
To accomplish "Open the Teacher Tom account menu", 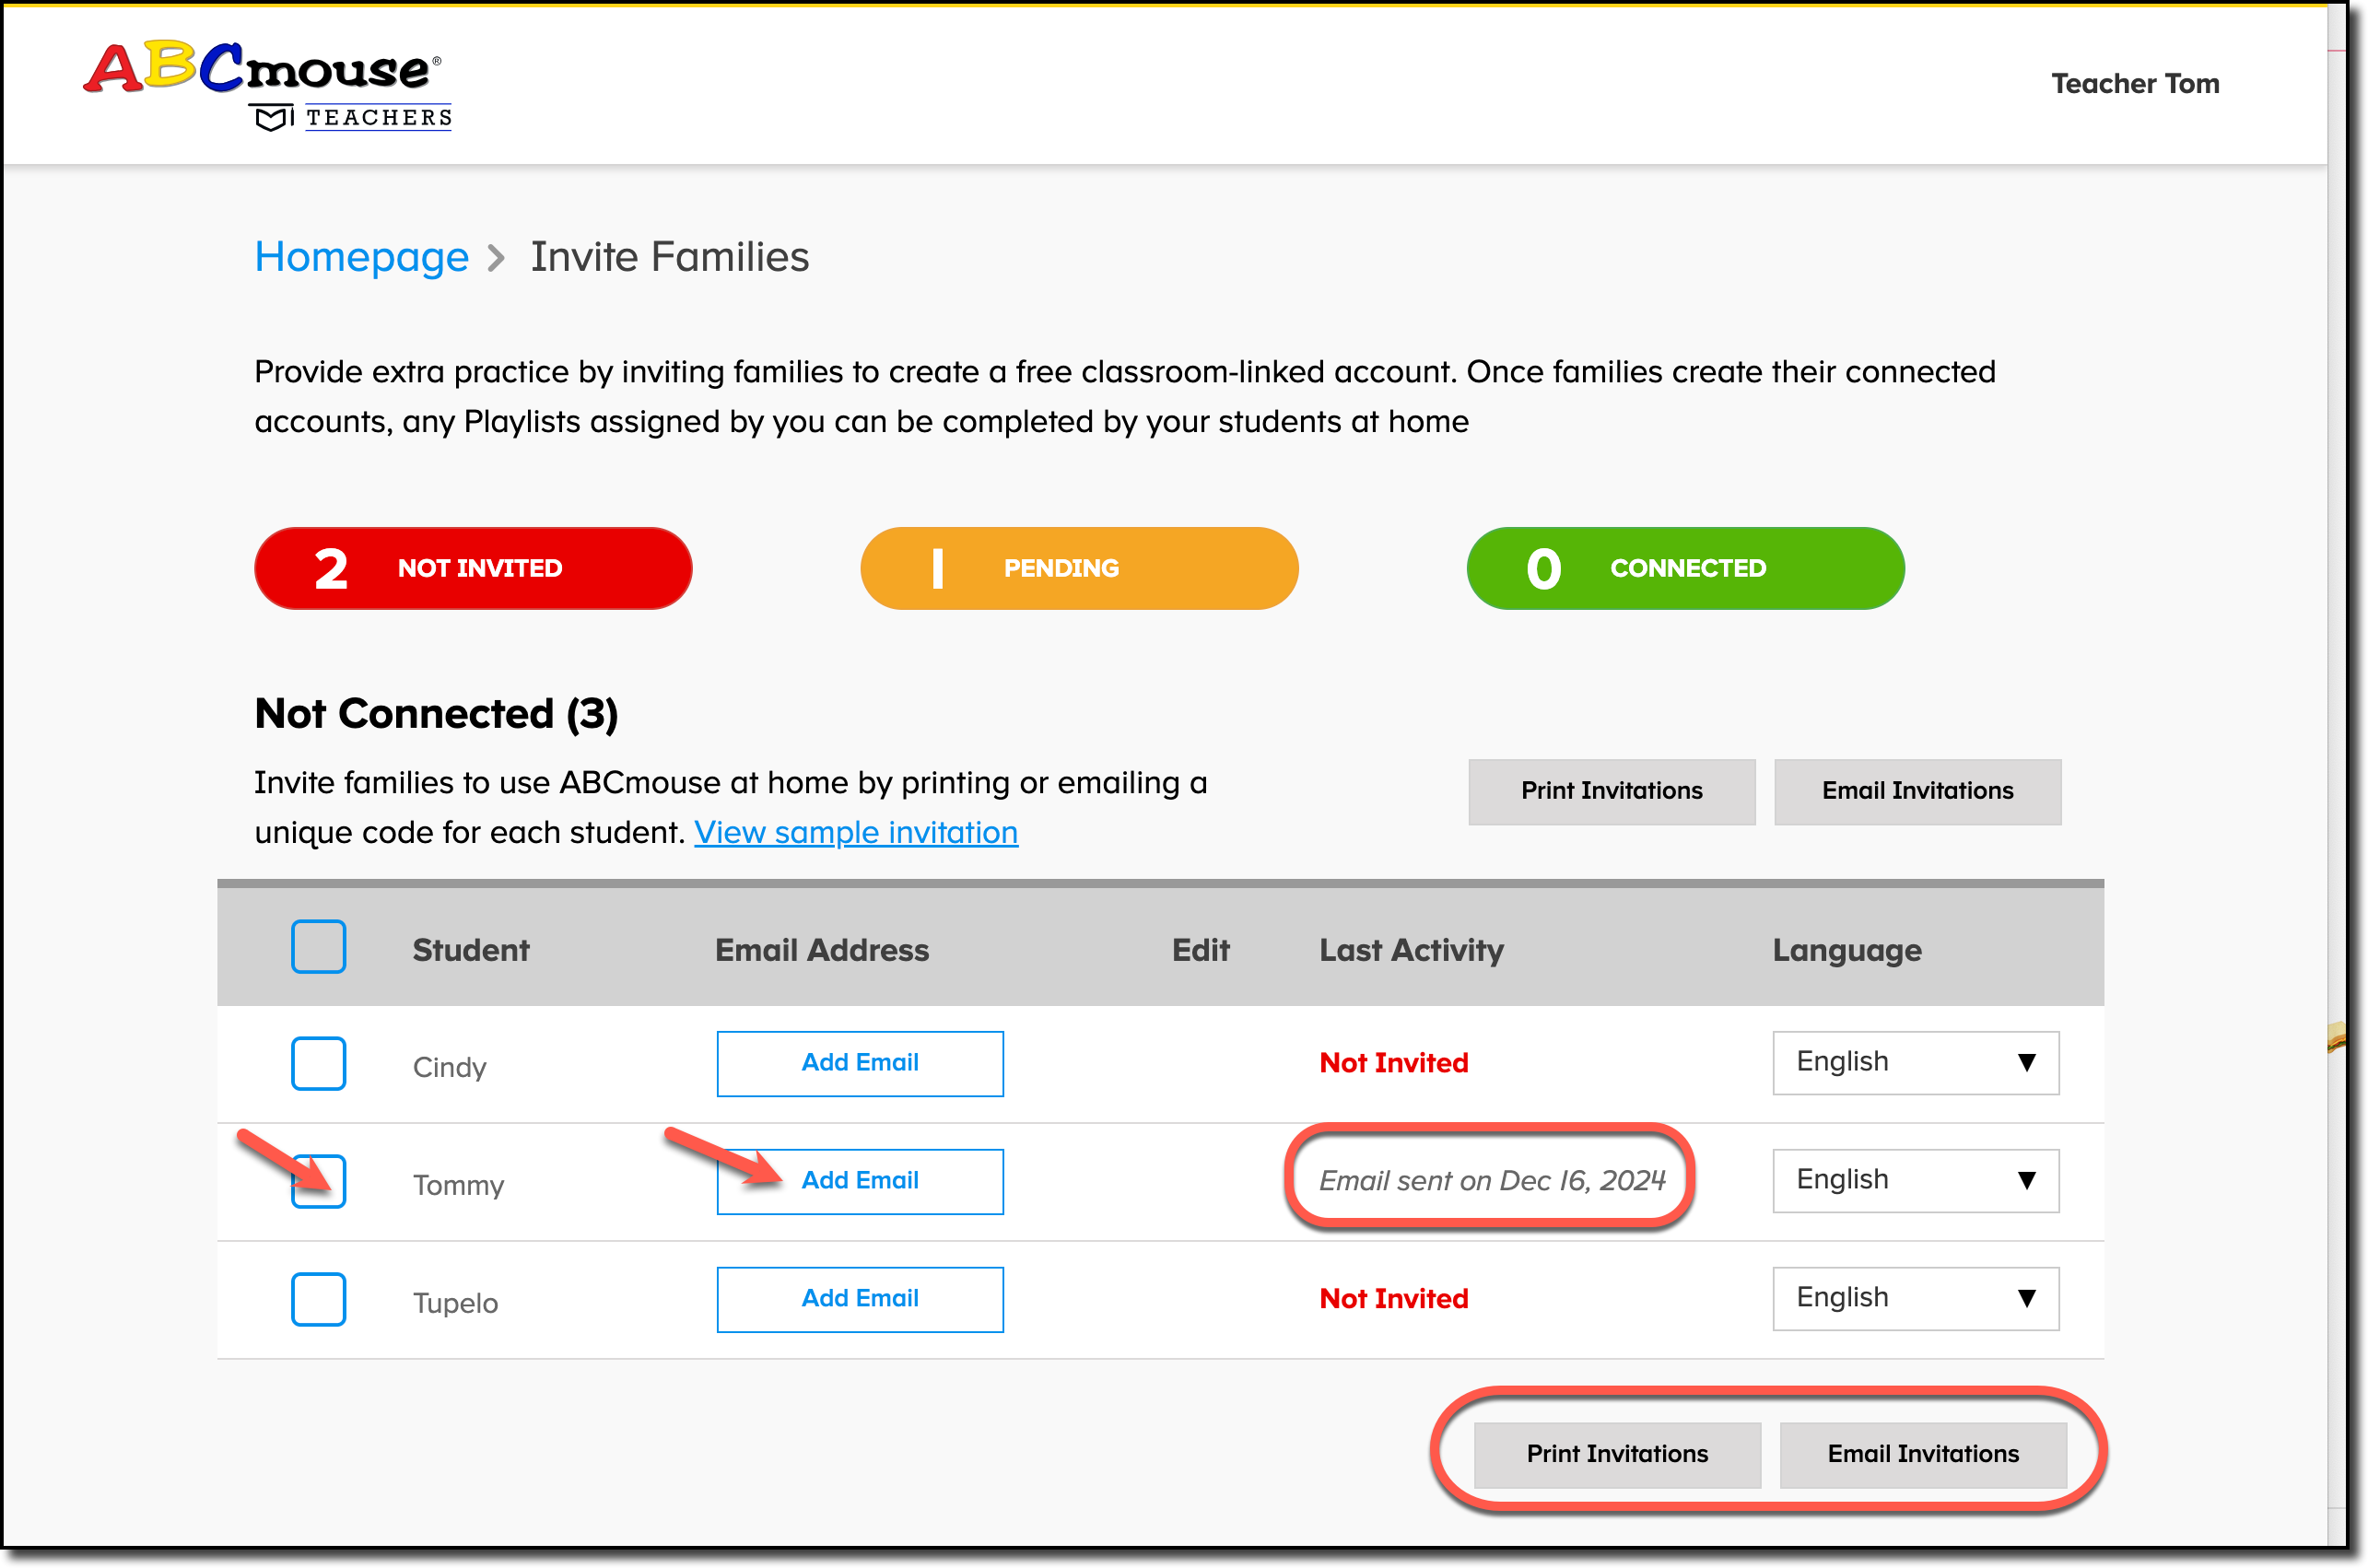I will click(x=2134, y=84).
